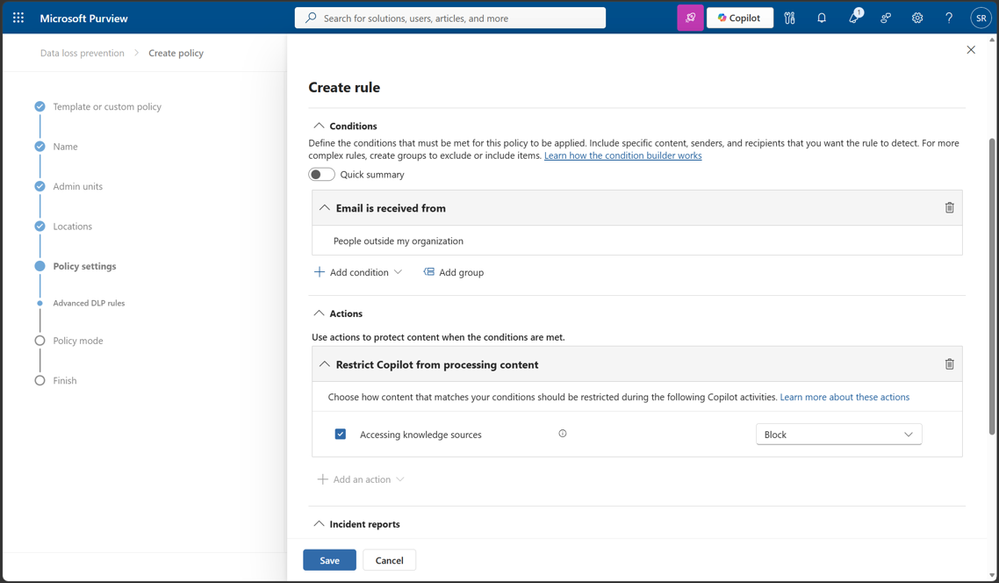The width and height of the screenshot is (999, 583).
Task: Uncheck Accessing knowledge sources checkbox
Action: click(x=340, y=434)
